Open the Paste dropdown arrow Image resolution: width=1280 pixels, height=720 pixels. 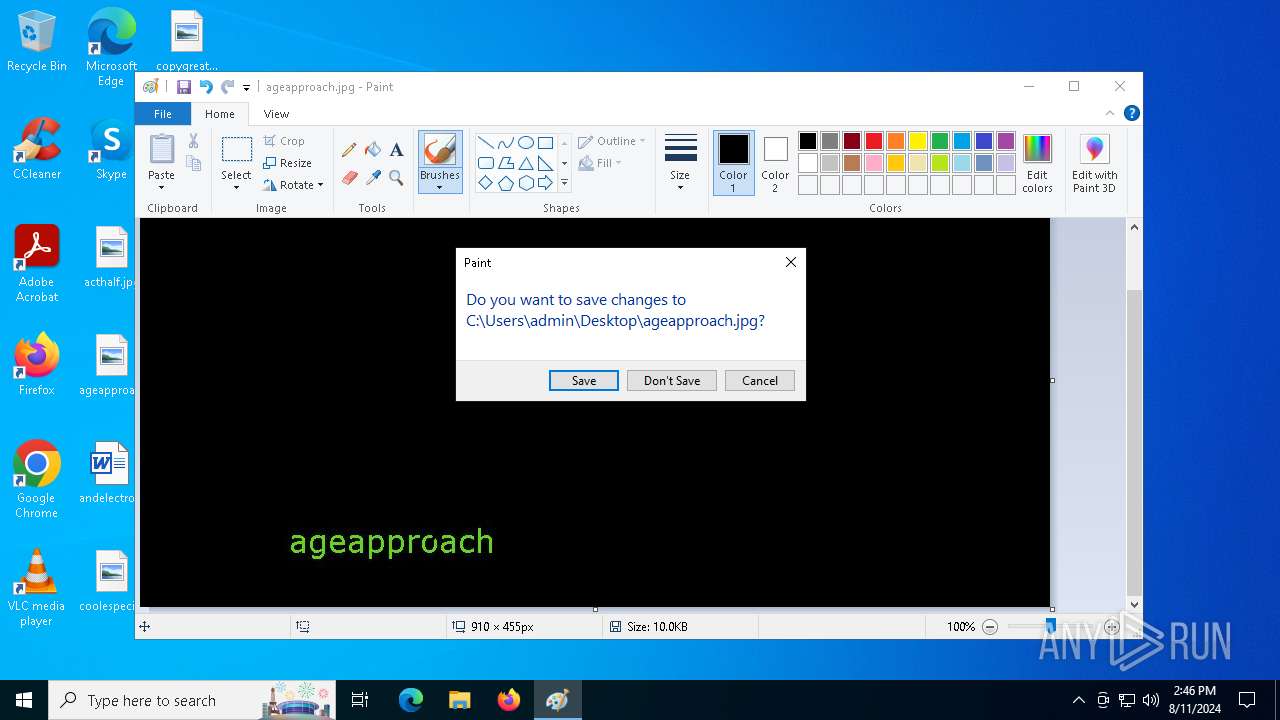click(162, 187)
